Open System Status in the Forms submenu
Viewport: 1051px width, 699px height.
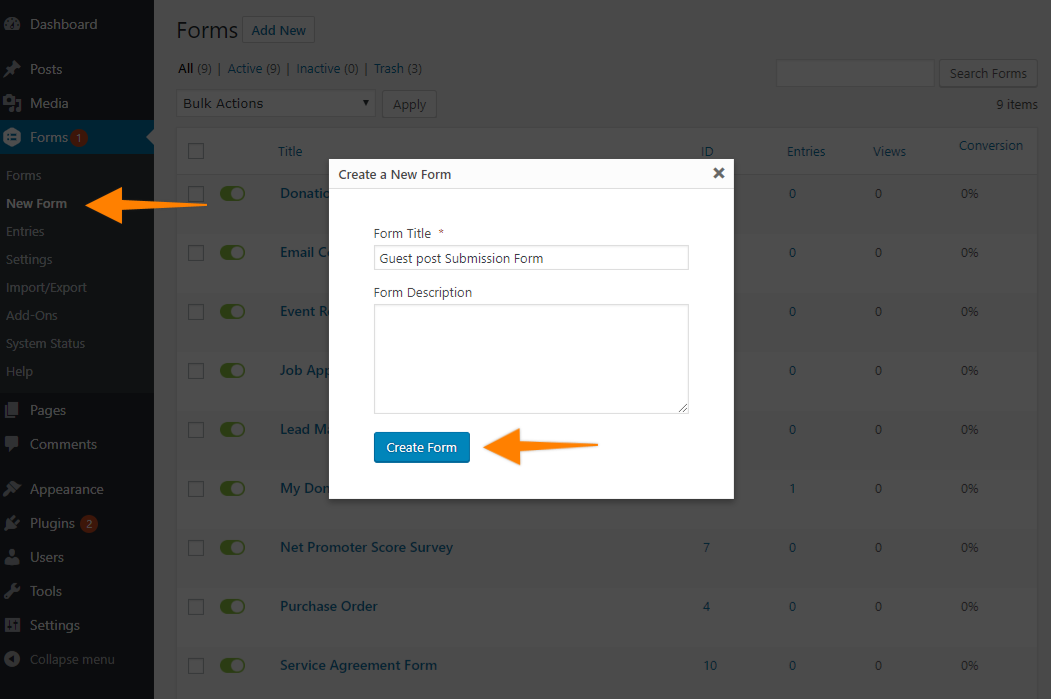pos(46,344)
